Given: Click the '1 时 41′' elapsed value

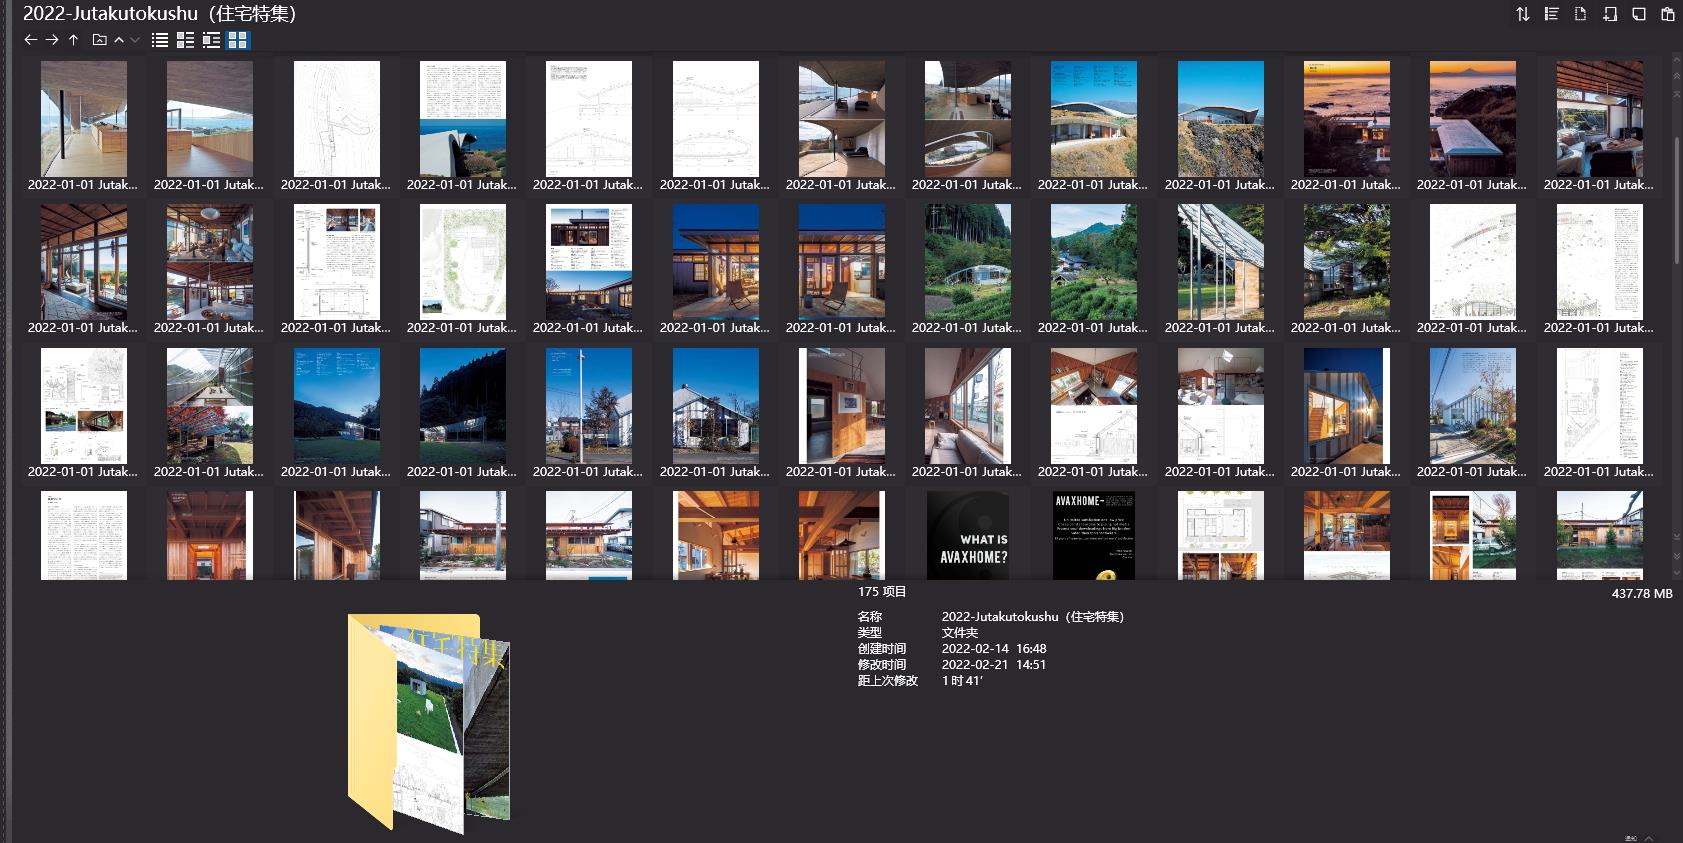Looking at the screenshot, I should pyautogui.click(x=962, y=681).
